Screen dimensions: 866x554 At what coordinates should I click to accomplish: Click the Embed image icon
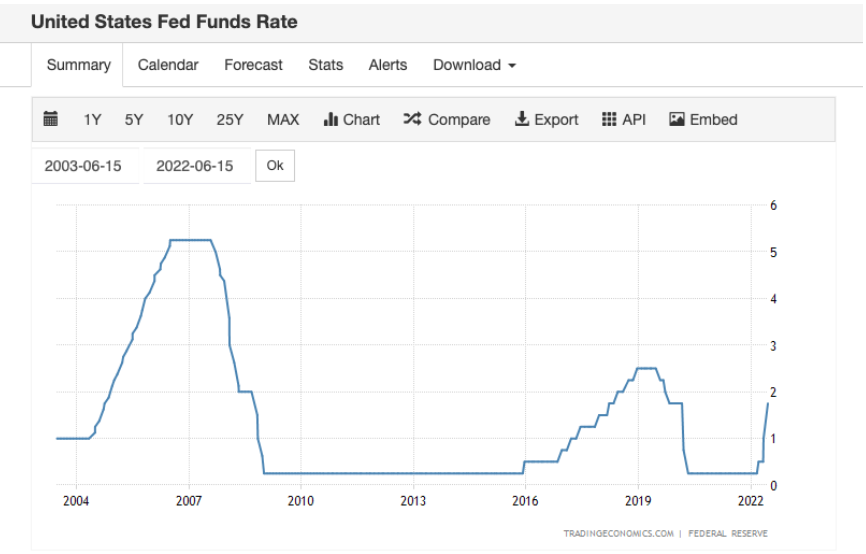pyautogui.click(x=677, y=119)
